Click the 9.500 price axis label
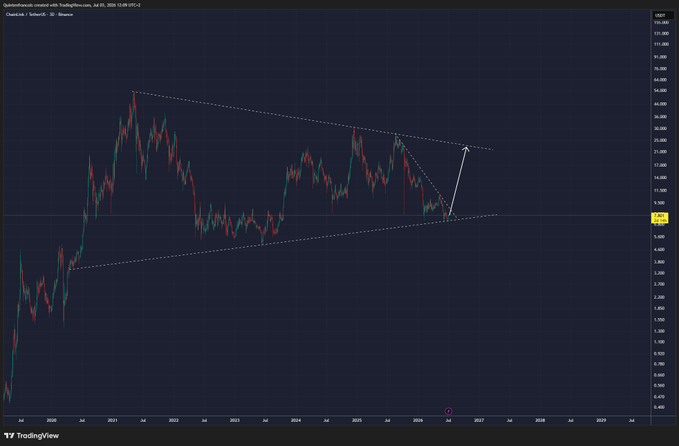This screenshot has height=446, width=679. pyautogui.click(x=660, y=203)
